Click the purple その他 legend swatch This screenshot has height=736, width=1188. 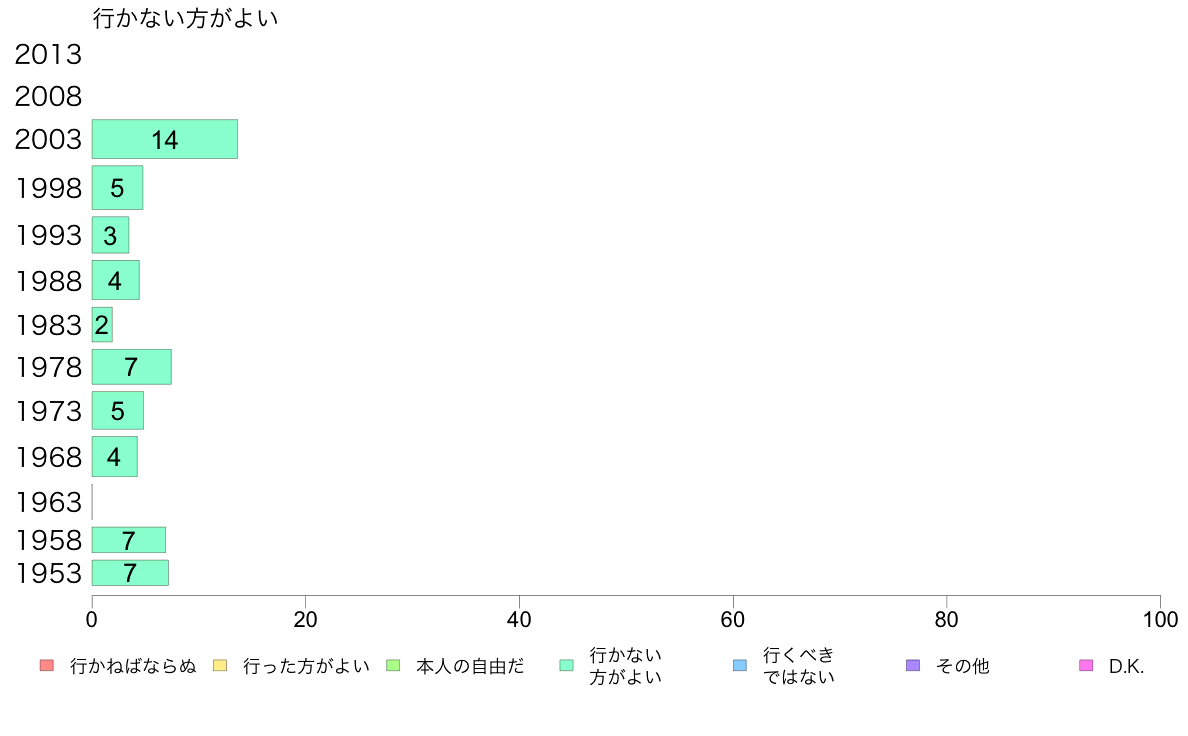coord(913,666)
